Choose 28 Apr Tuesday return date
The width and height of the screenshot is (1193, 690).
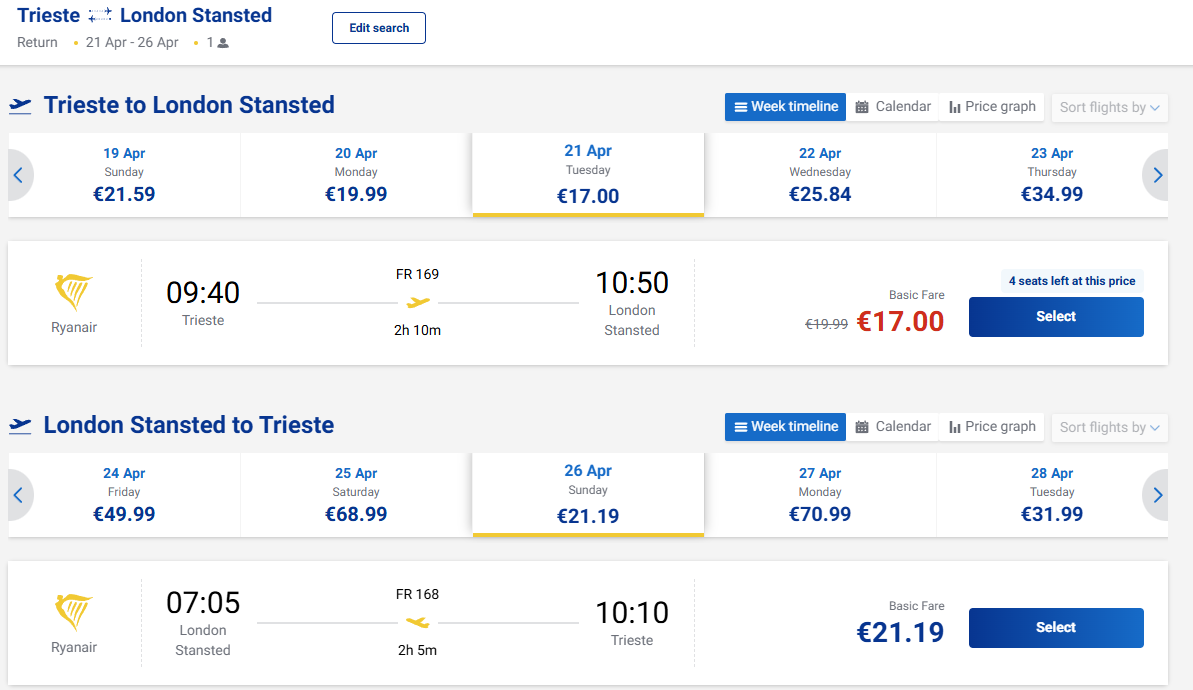[1052, 495]
